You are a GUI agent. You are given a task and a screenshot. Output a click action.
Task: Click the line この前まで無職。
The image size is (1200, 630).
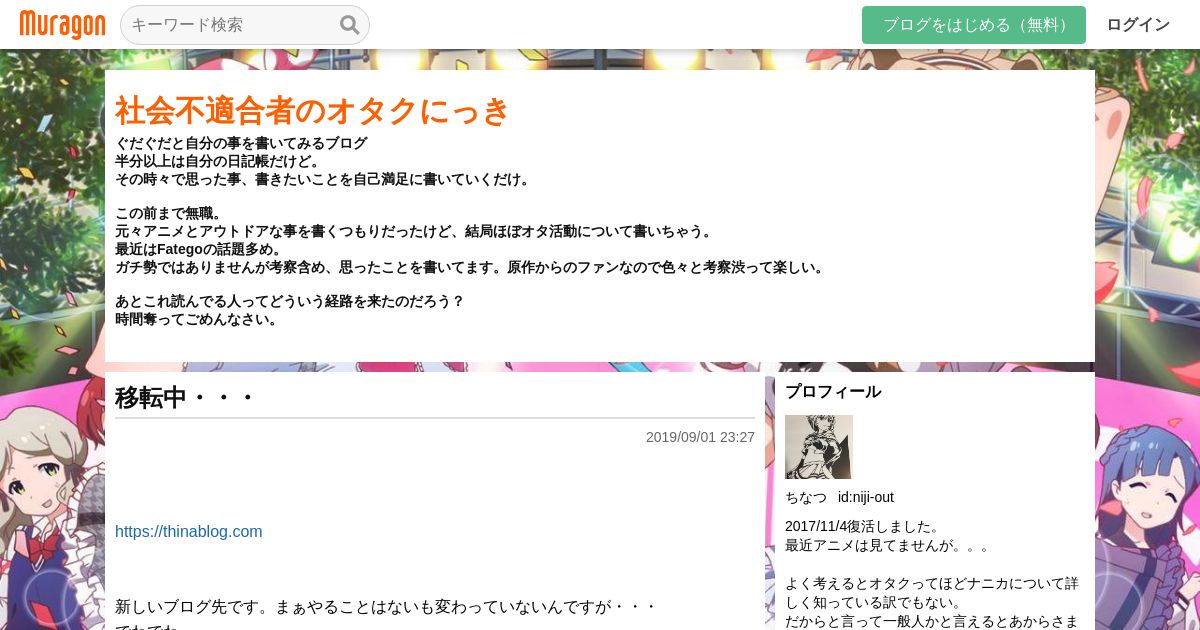click(169, 213)
